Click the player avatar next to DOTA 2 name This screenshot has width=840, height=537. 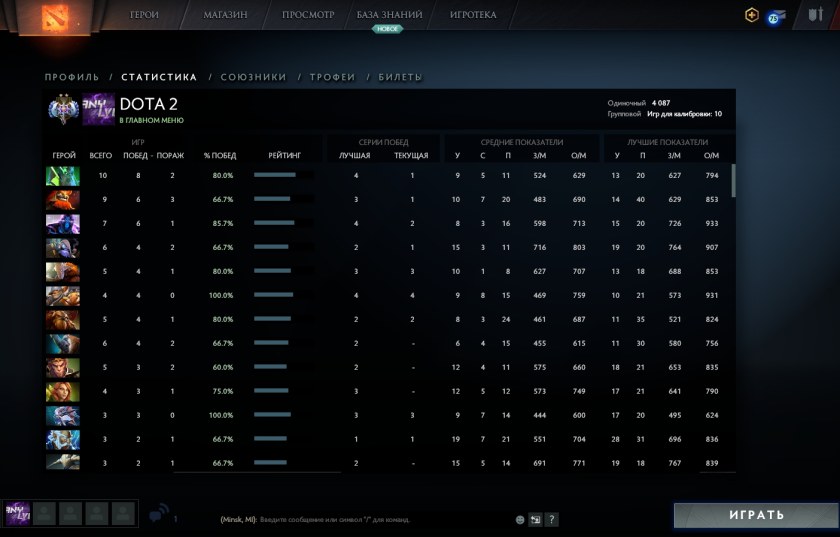(98, 109)
